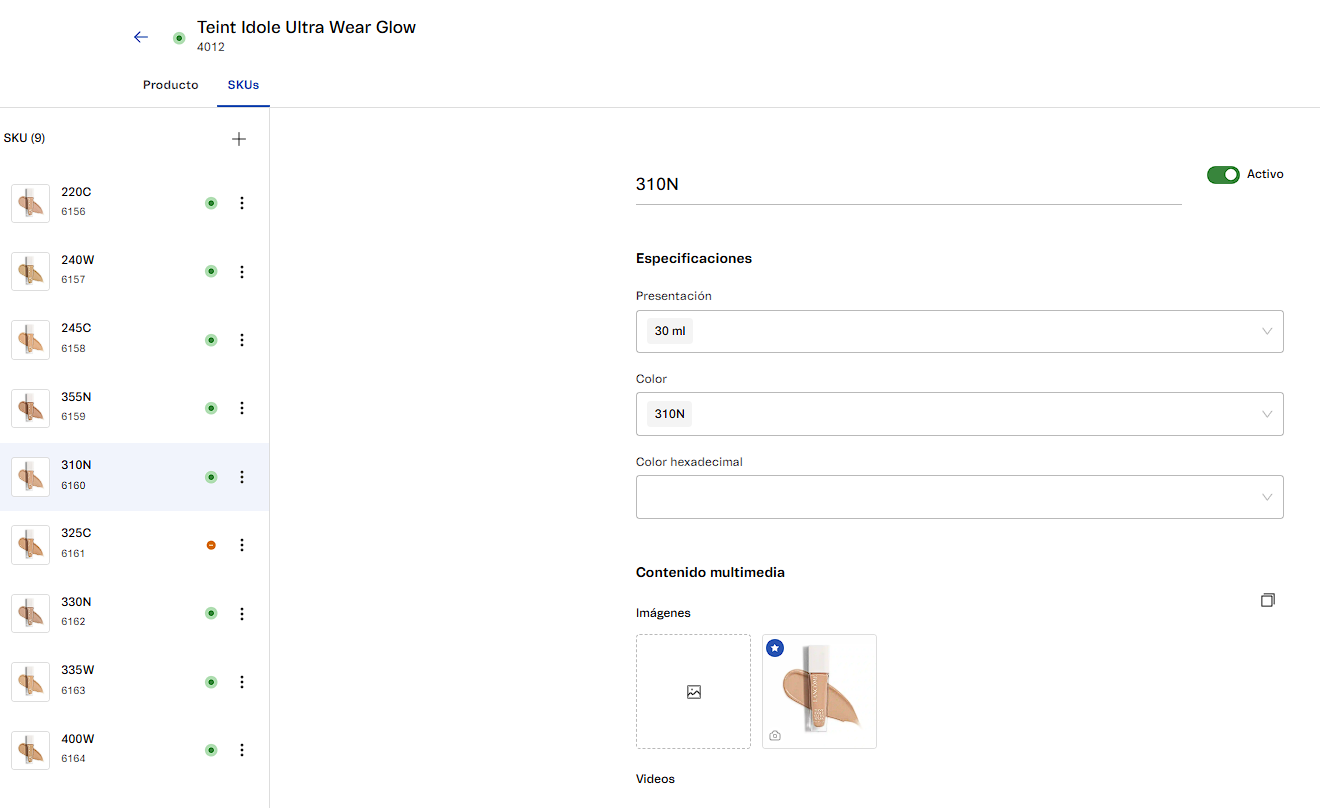Open three-dot menu for SKU 325C
Image resolution: width=1320 pixels, height=808 pixels.
pos(242,545)
